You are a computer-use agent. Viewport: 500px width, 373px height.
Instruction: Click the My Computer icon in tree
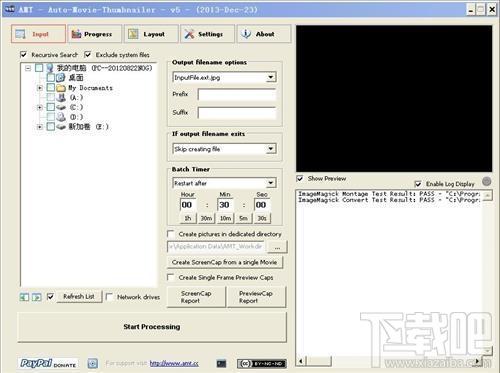coord(50,68)
